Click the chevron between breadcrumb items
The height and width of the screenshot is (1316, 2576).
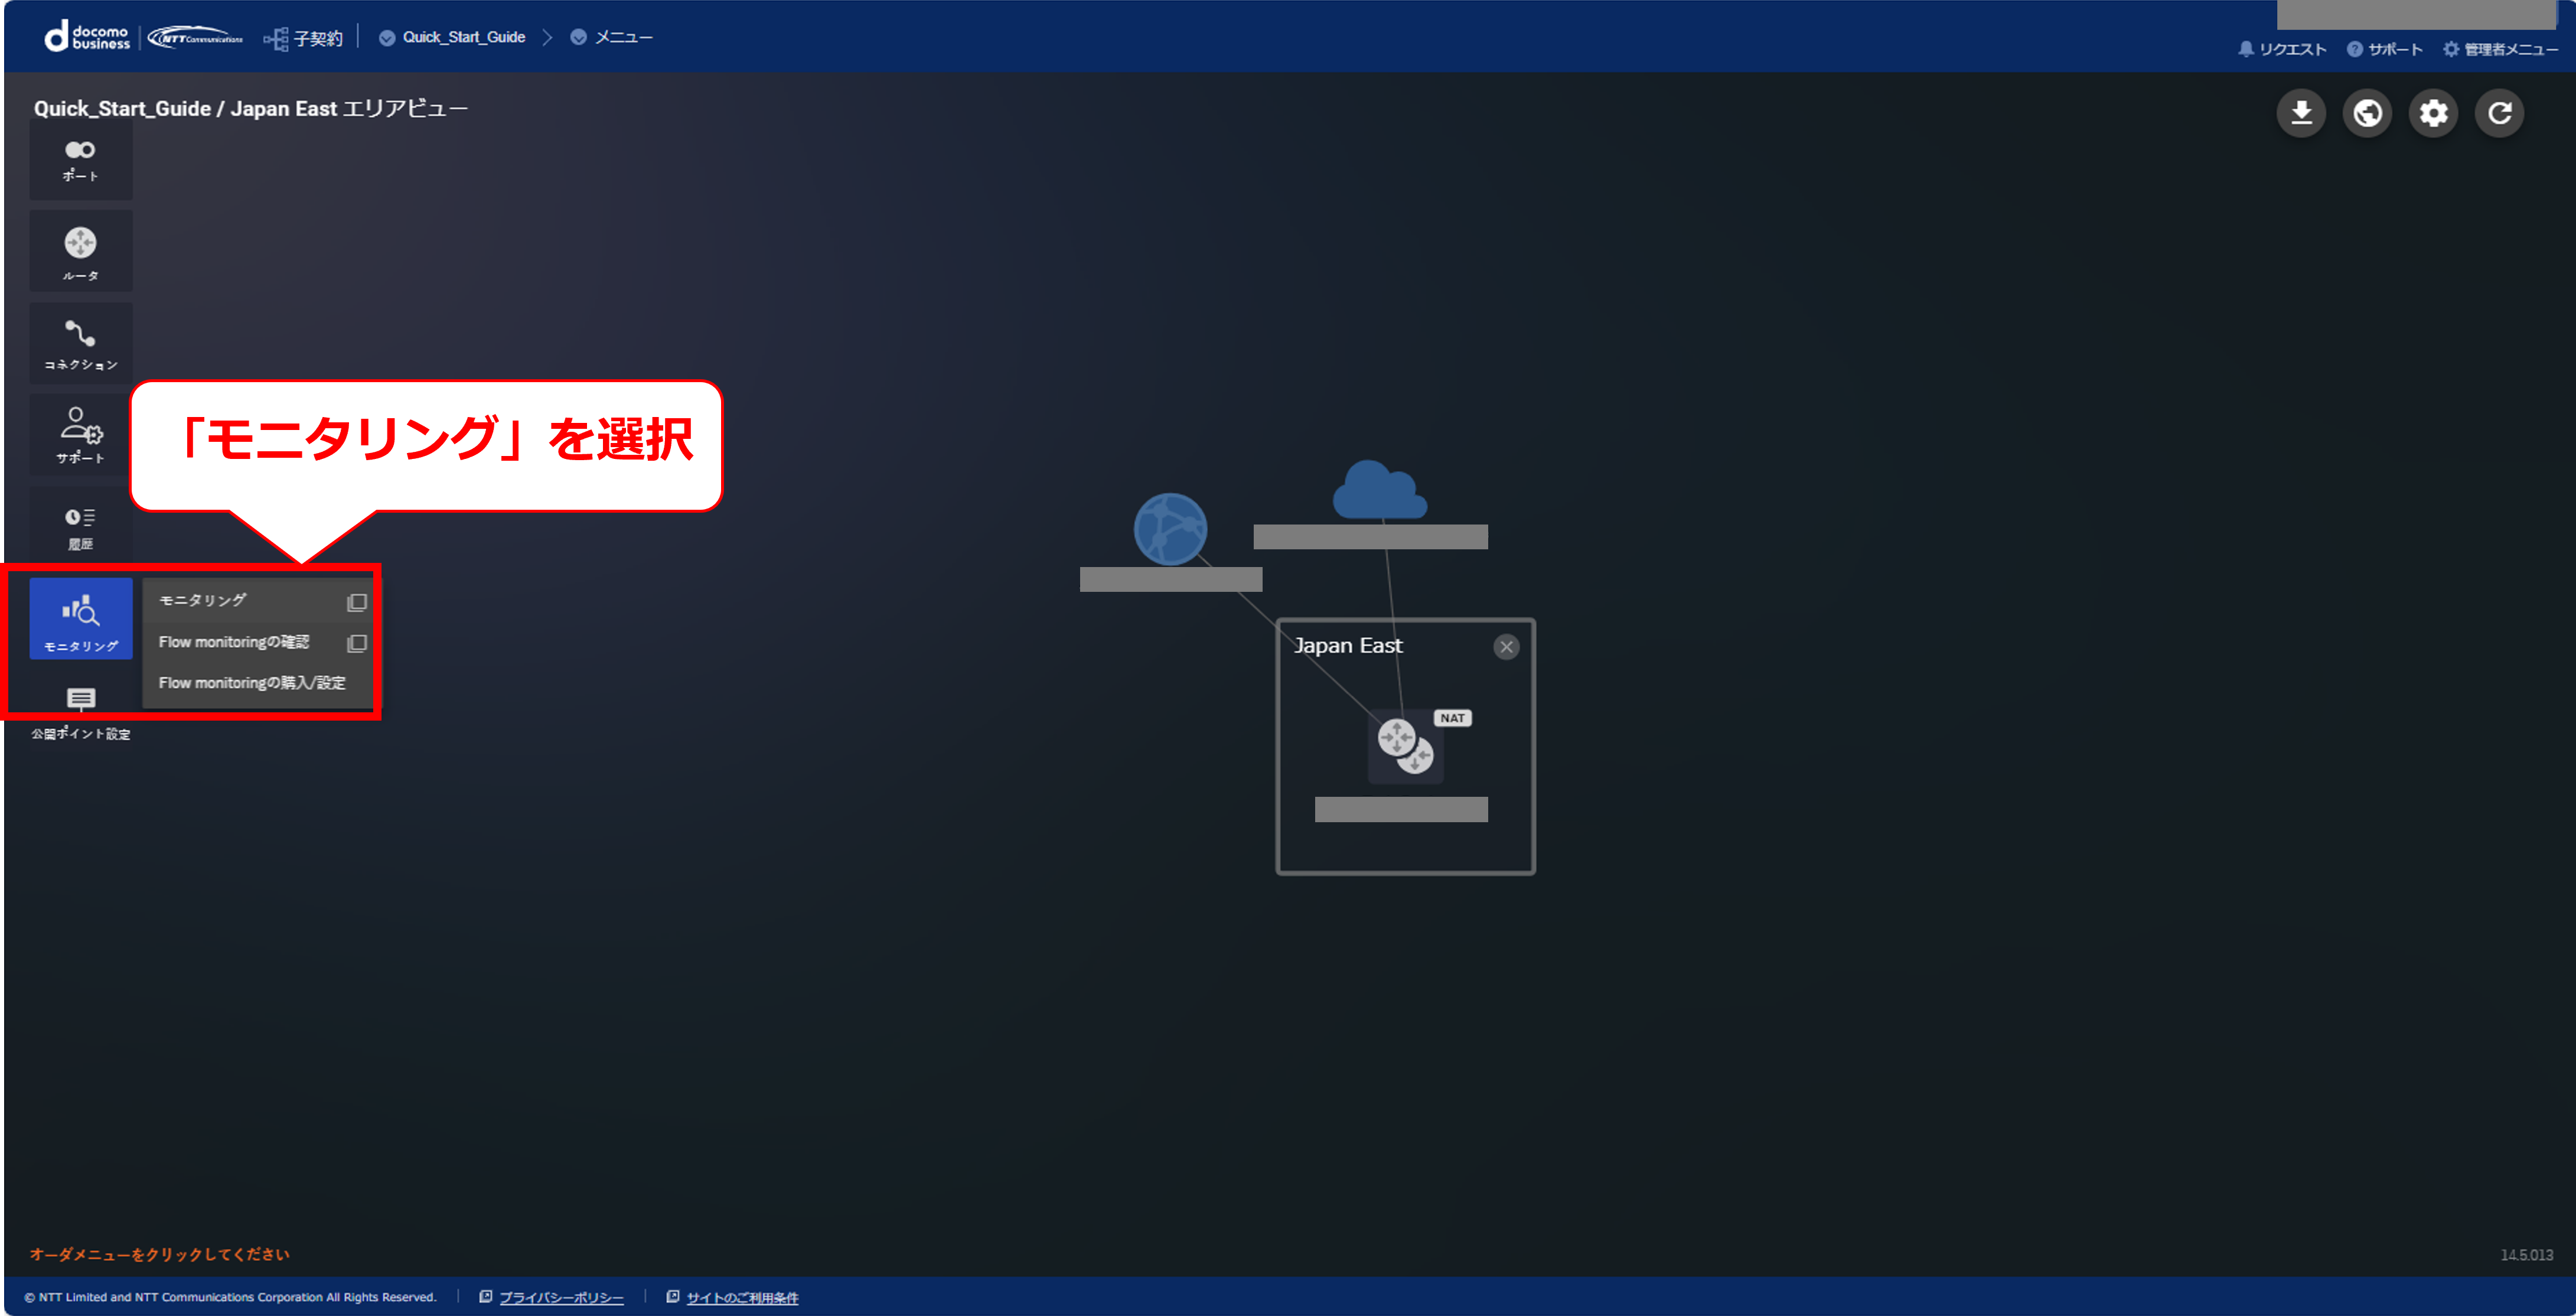click(547, 37)
